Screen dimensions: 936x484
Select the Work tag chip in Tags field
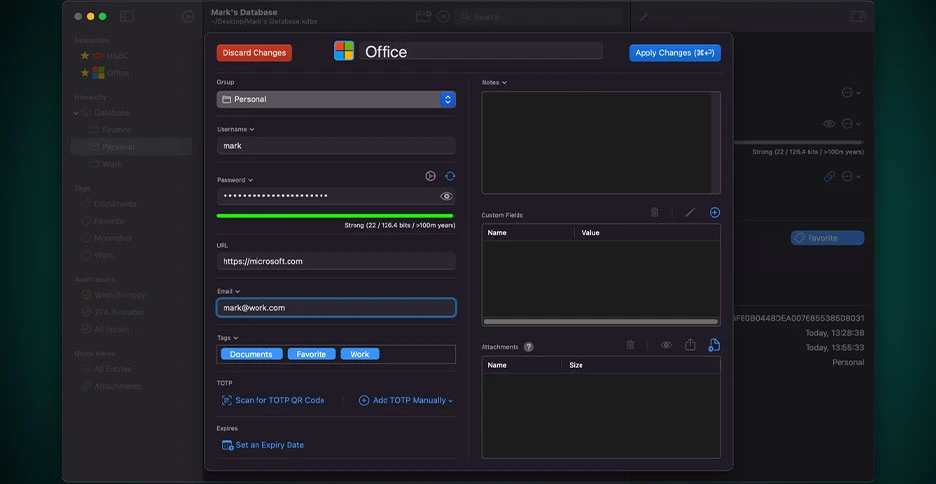pos(360,354)
